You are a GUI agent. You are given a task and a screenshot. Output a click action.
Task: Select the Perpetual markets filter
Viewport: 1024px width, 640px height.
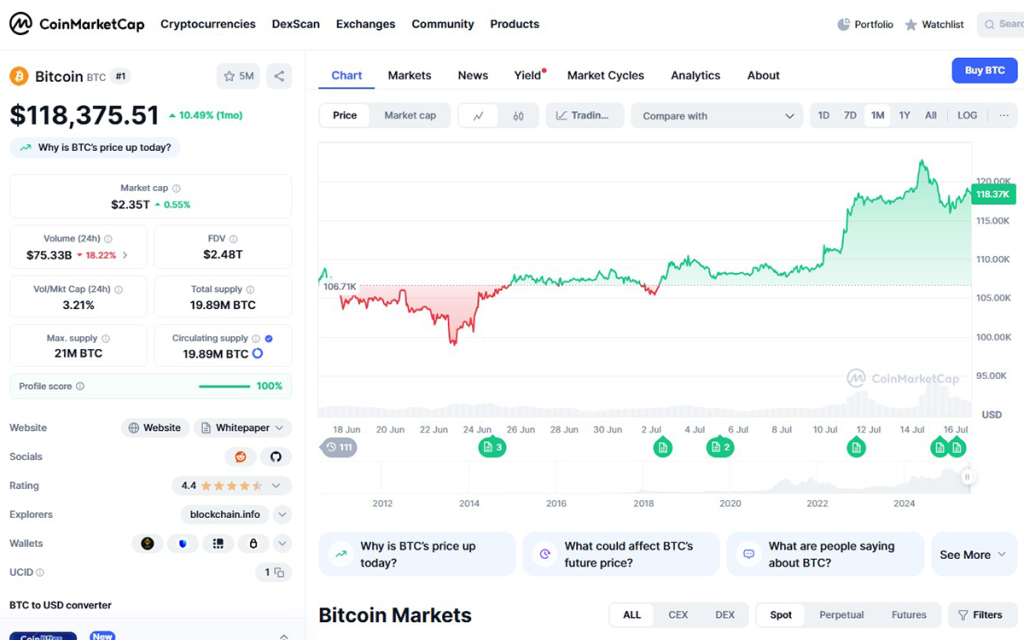click(841, 615)
